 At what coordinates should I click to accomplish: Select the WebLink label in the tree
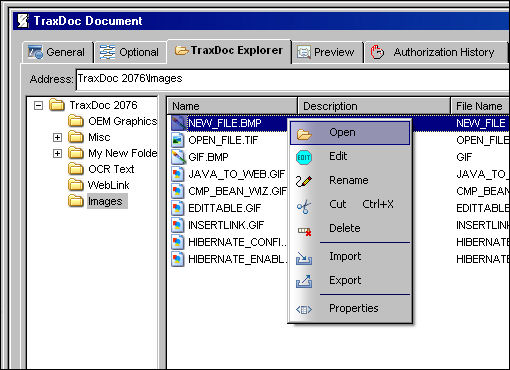pos(108,185)
